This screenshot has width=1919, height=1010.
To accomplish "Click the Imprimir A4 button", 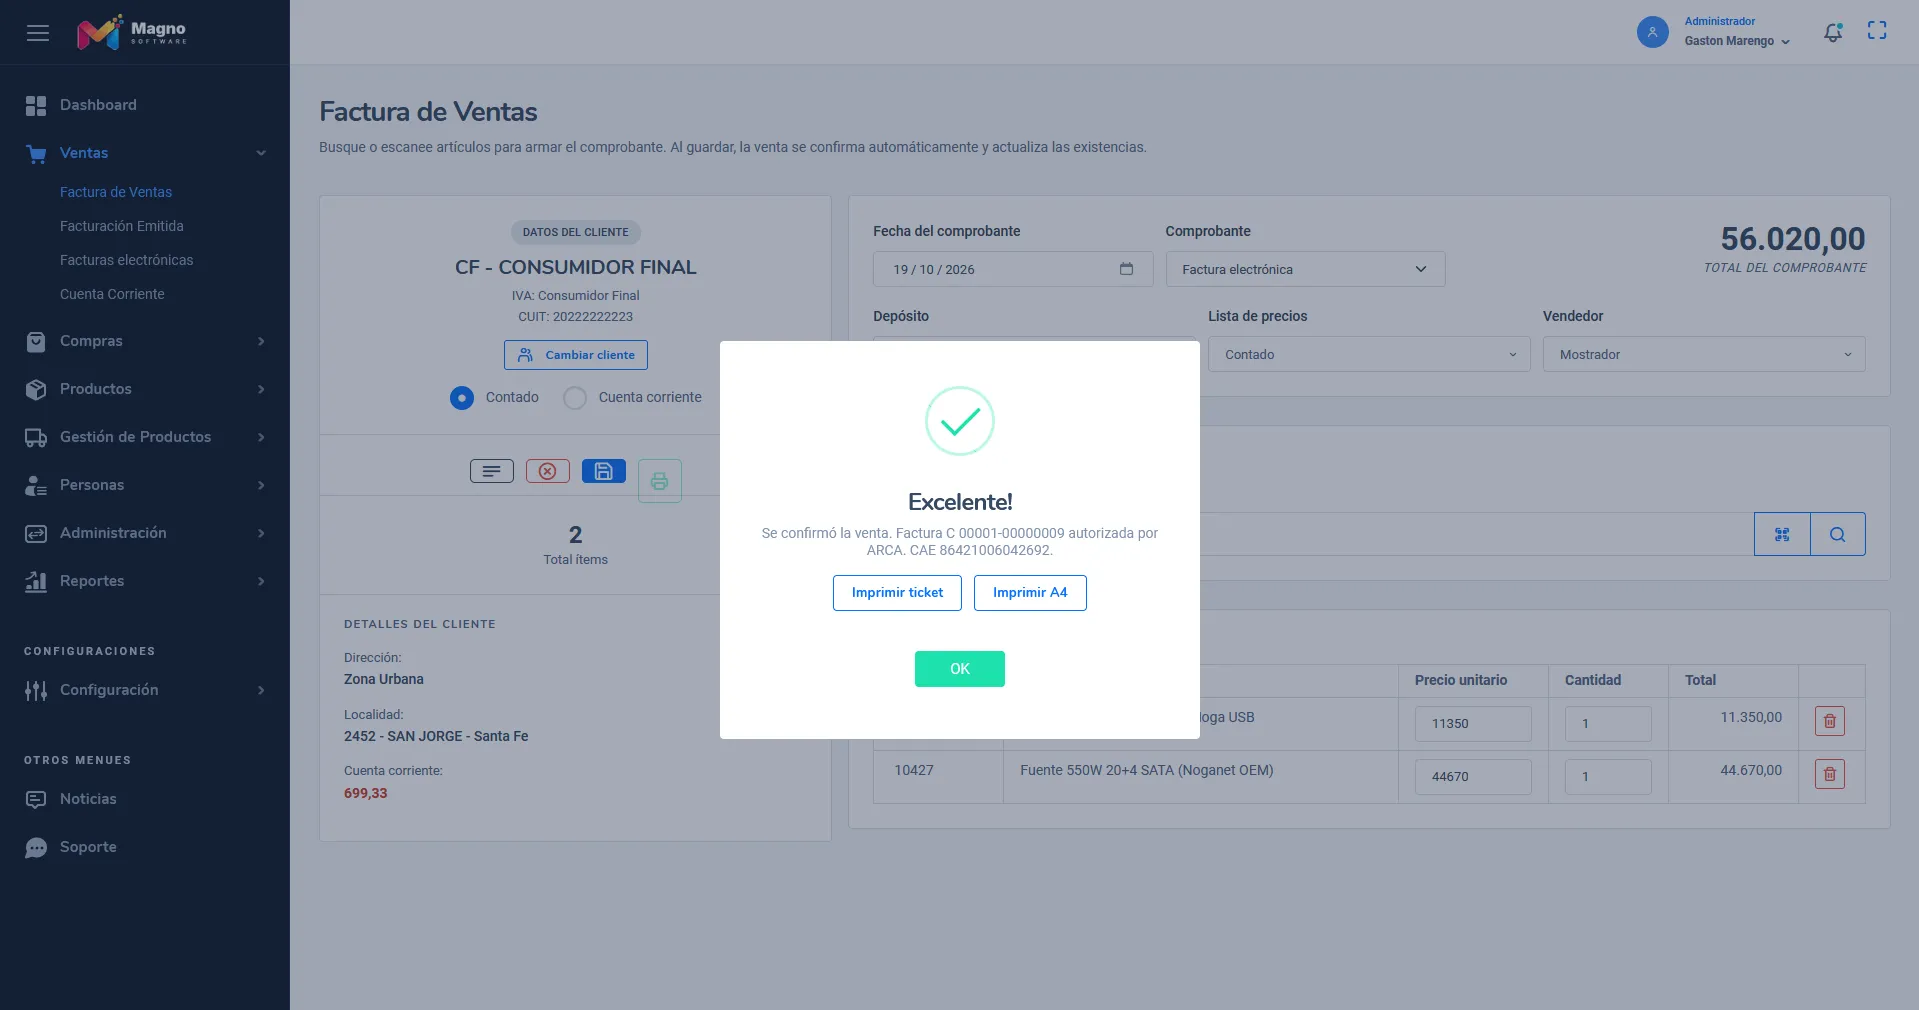I will [x=1030, y=593].
